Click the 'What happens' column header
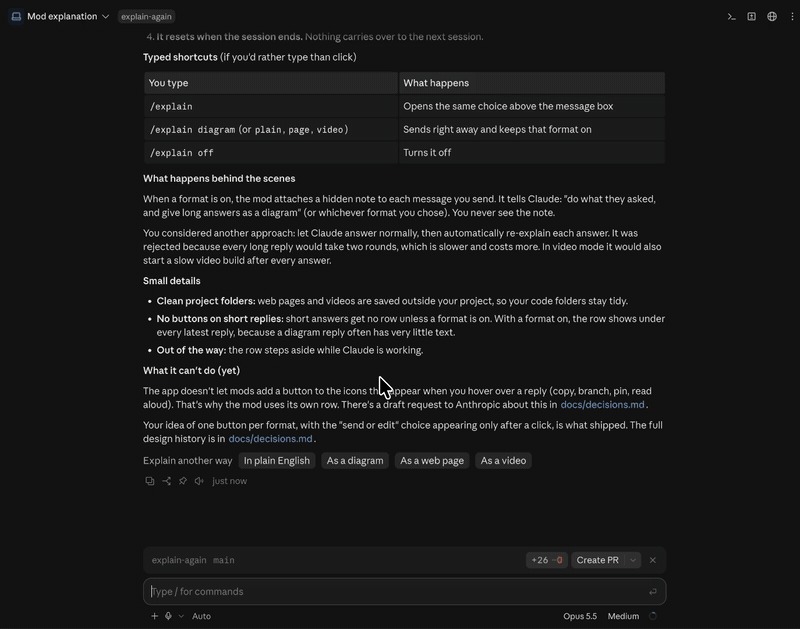Screen dimensions: 800x629 [x=532, y=83]
